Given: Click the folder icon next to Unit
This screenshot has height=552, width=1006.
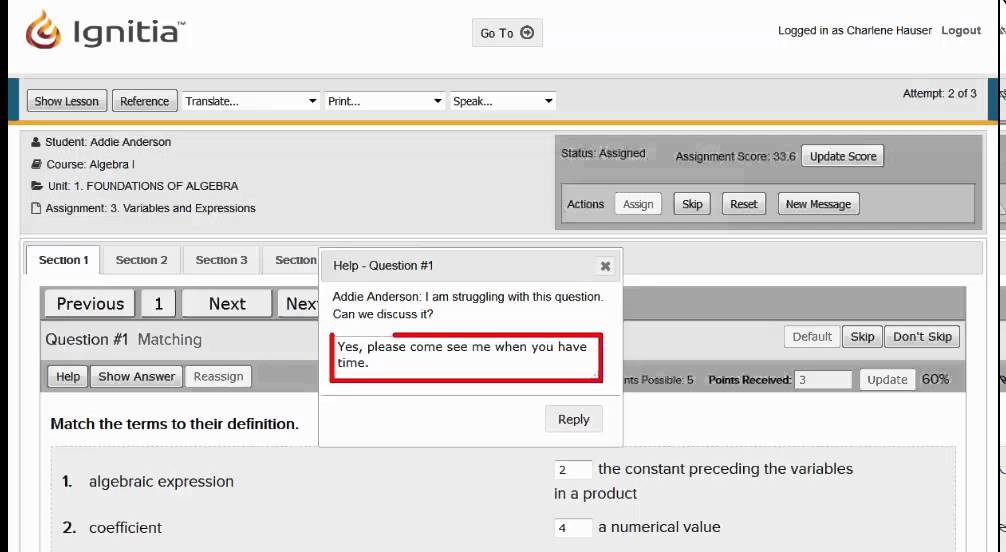Looking at the screenshot, I should (37, 186).
